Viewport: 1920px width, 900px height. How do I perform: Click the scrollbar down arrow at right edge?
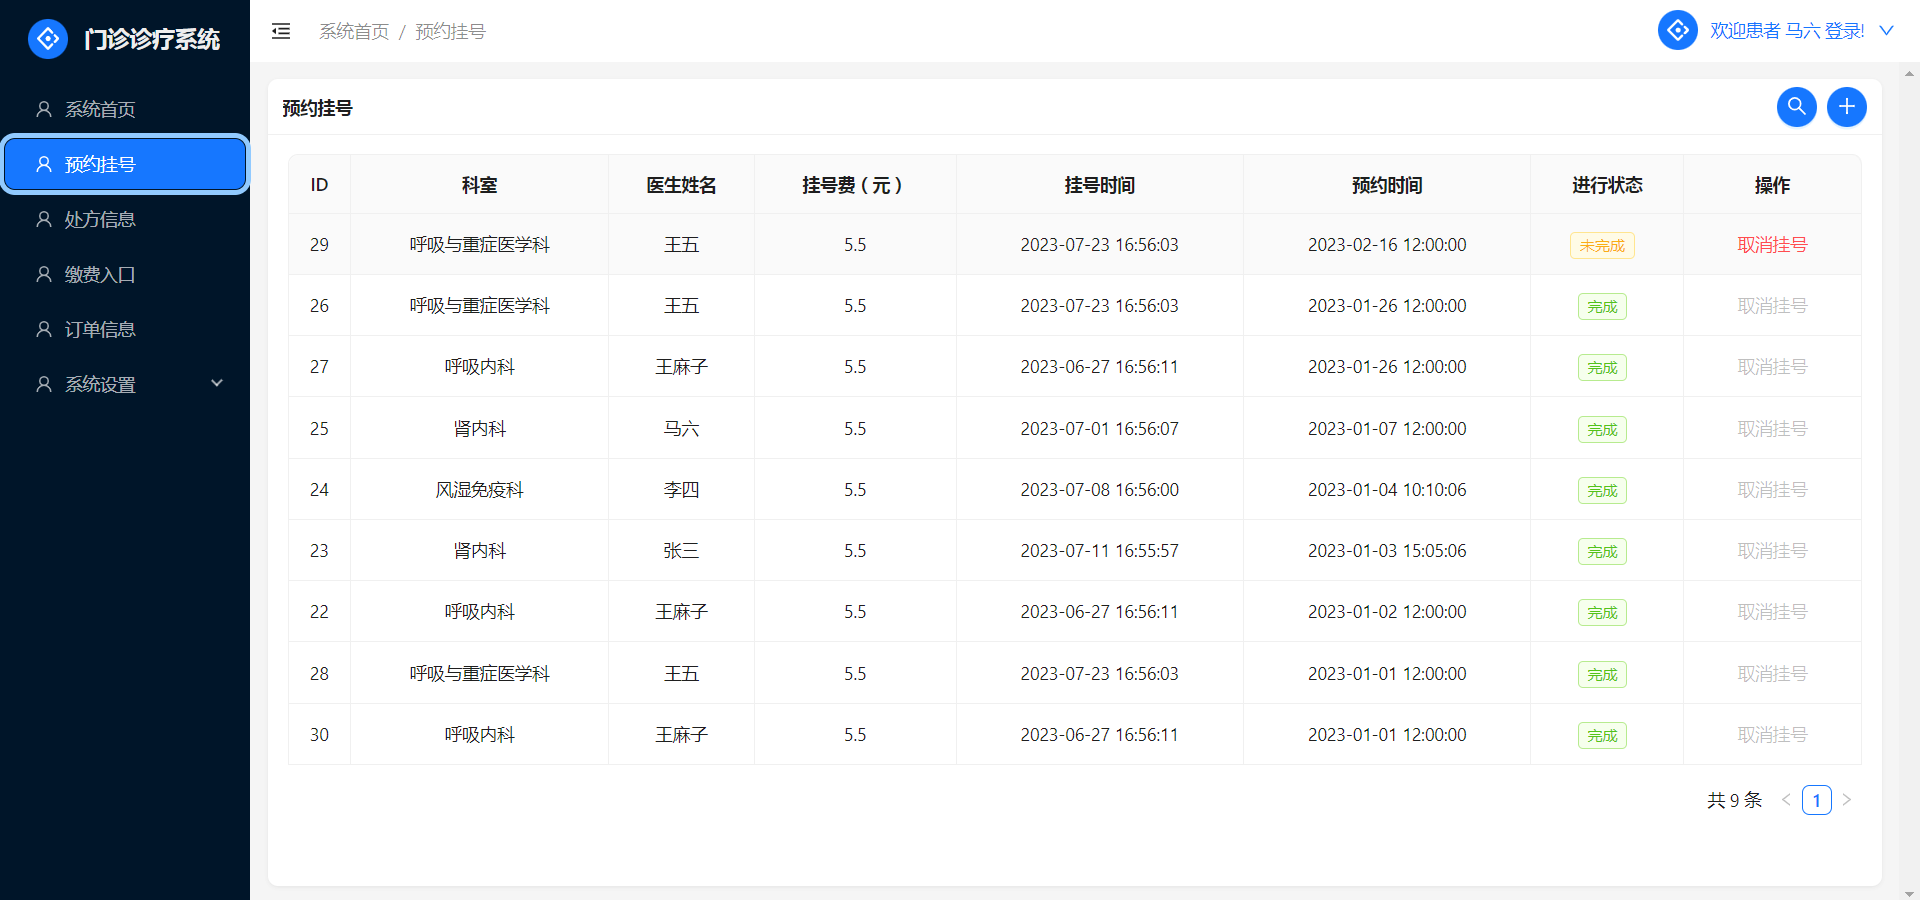1910,893
